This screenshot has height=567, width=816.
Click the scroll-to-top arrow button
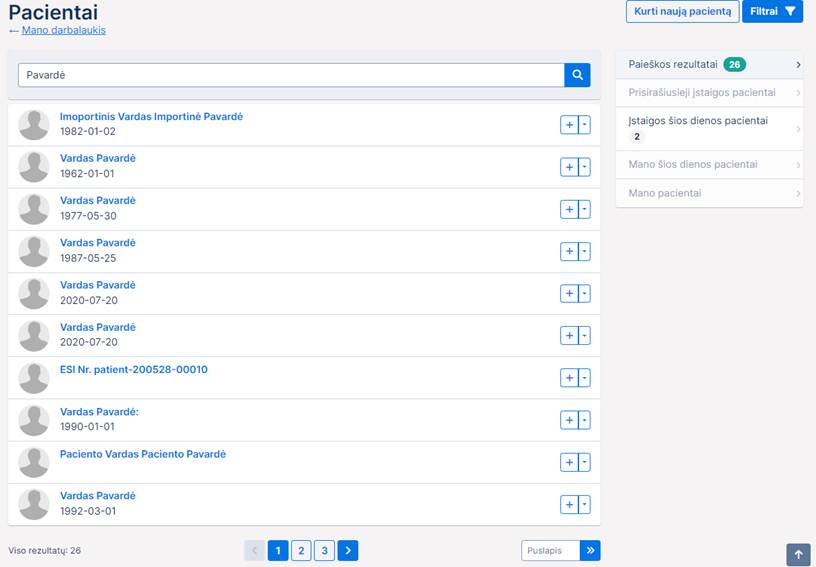tap(798, 554)
